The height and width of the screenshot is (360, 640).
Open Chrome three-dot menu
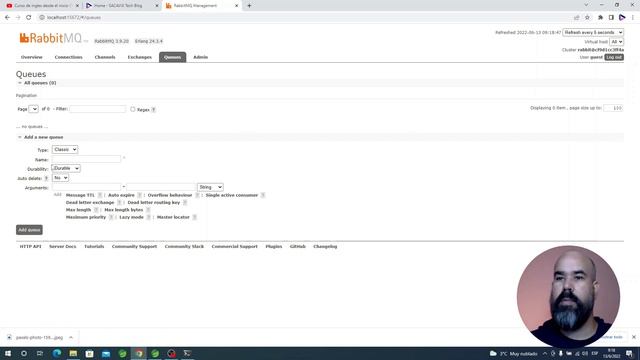(x=633, y=18)
